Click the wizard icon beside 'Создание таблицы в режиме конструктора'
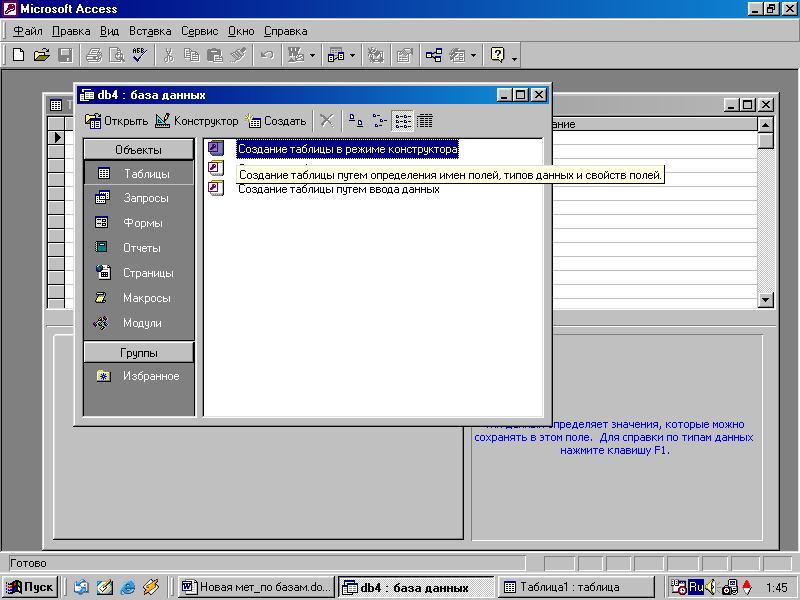 tap(216, 148)
